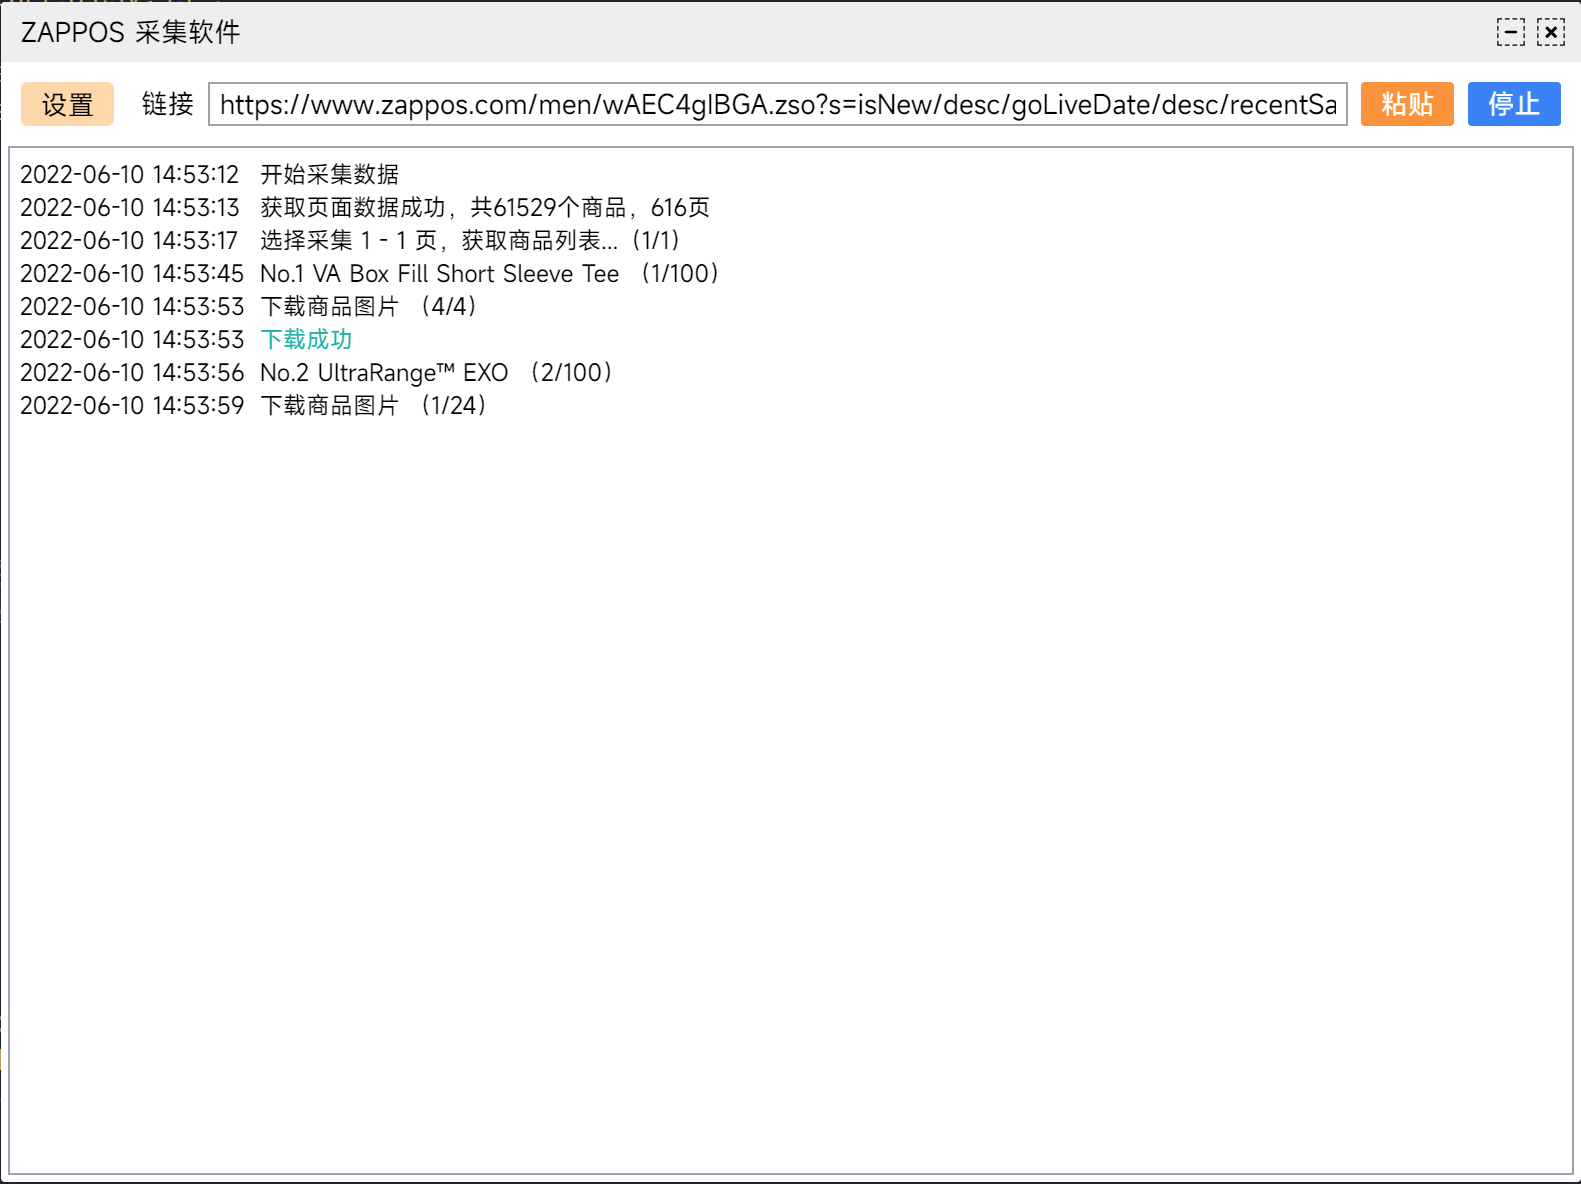Open the 设置 settings button
Screen dimensions: 1581x1184
point(67,104)
